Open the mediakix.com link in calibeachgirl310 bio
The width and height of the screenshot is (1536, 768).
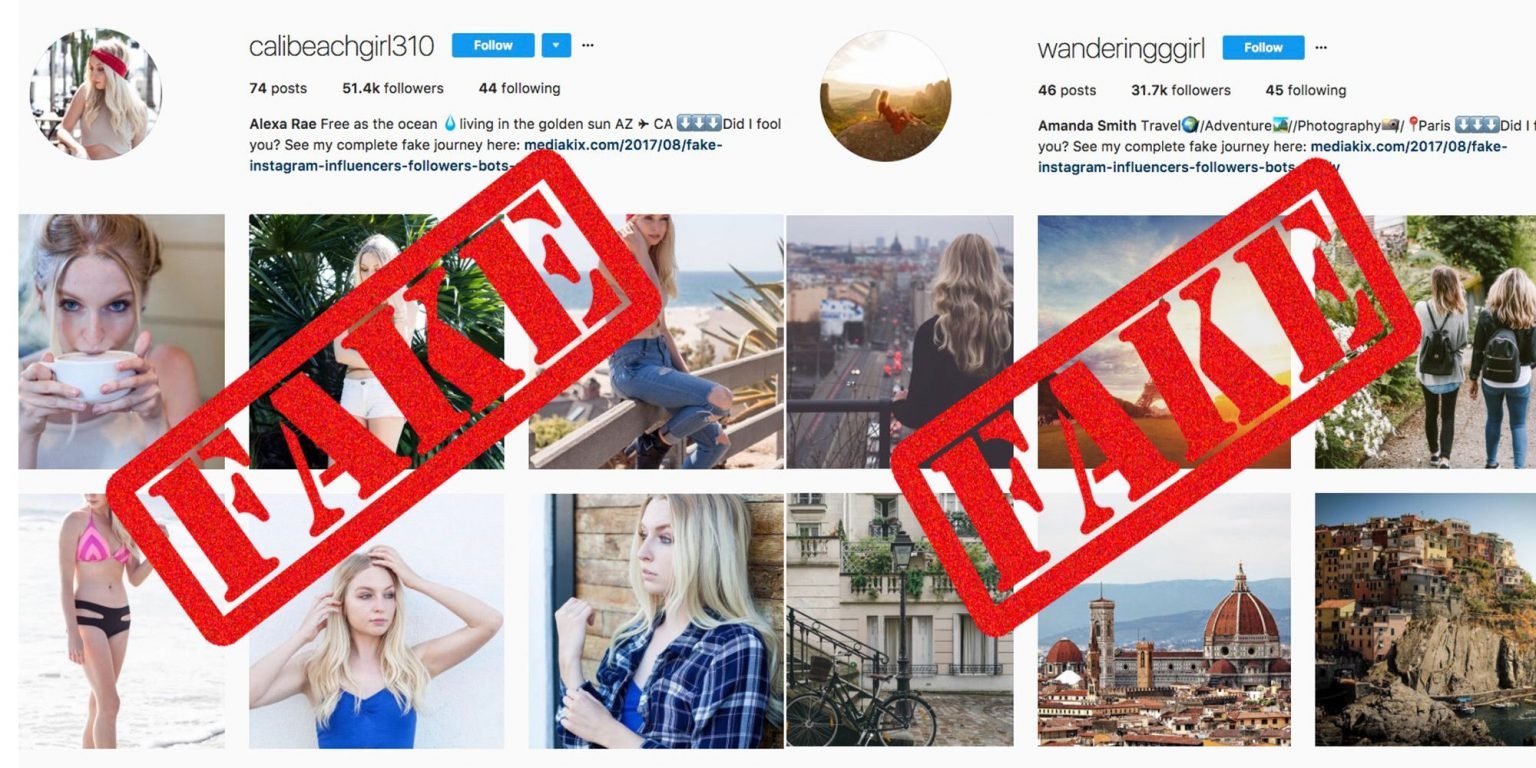(x=486, y=155)
